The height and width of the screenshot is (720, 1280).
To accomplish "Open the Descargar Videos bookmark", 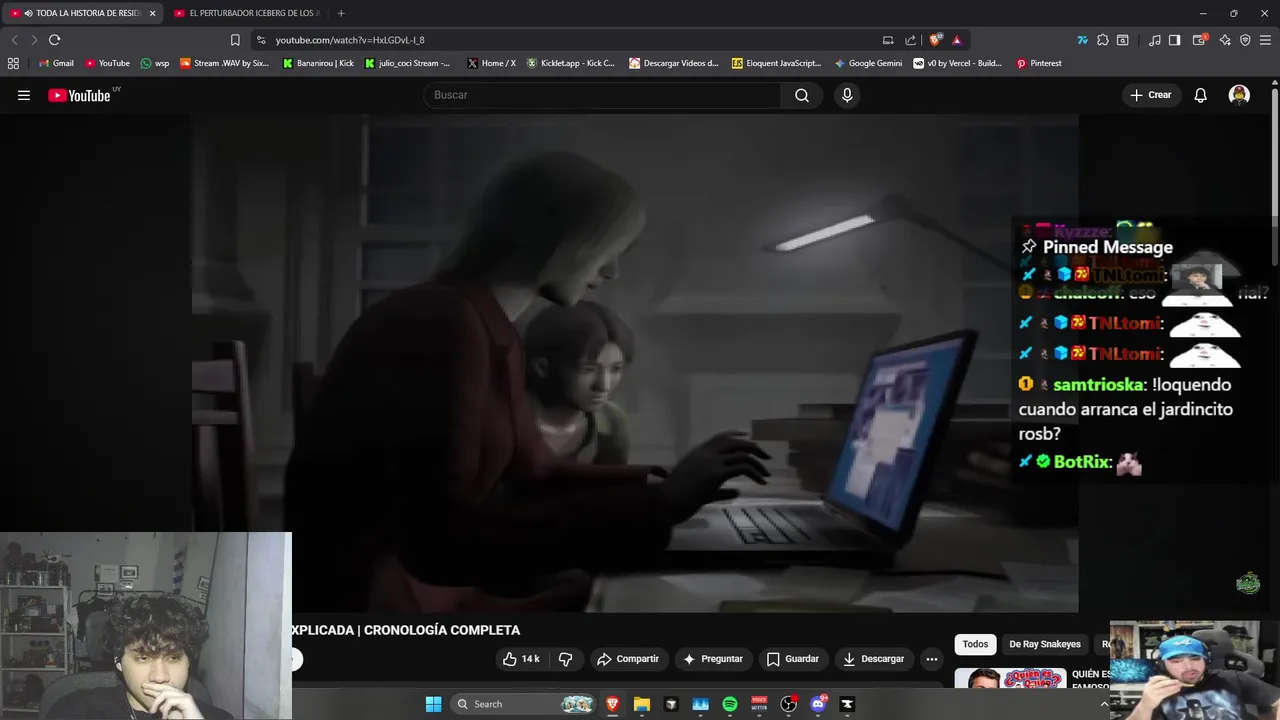I will 673,63.
